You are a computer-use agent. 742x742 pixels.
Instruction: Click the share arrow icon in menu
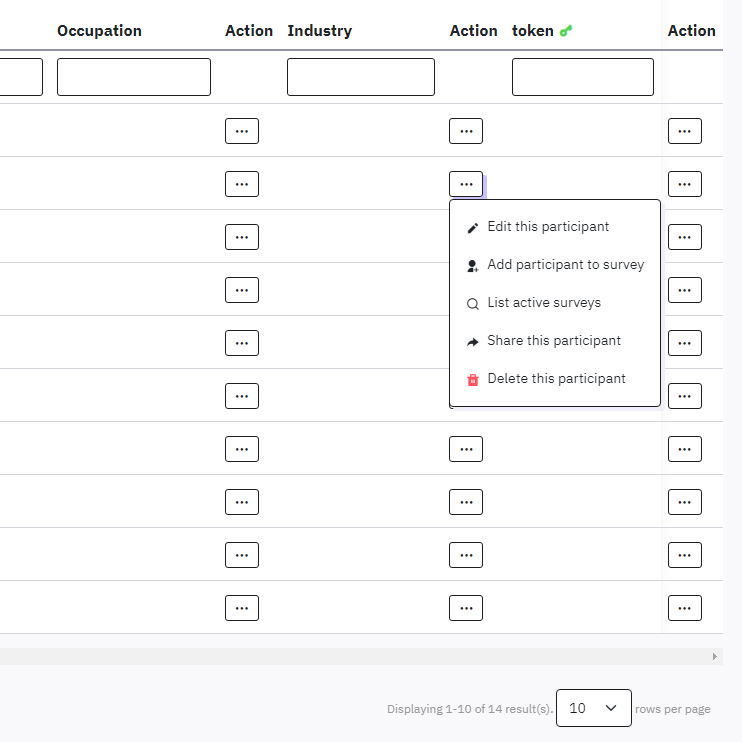click(473, 342)
